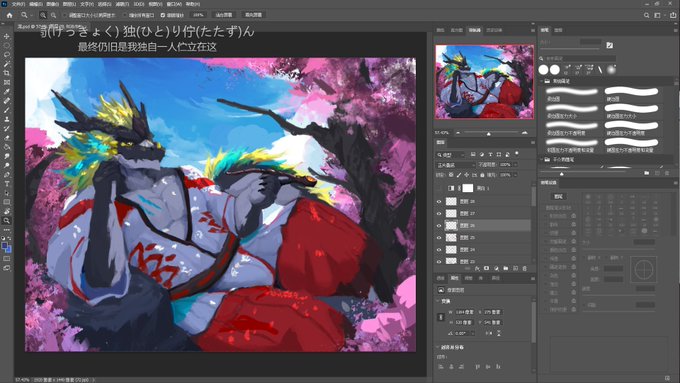
Task: Switch to the Navigator tab
Action: point(474,30)
